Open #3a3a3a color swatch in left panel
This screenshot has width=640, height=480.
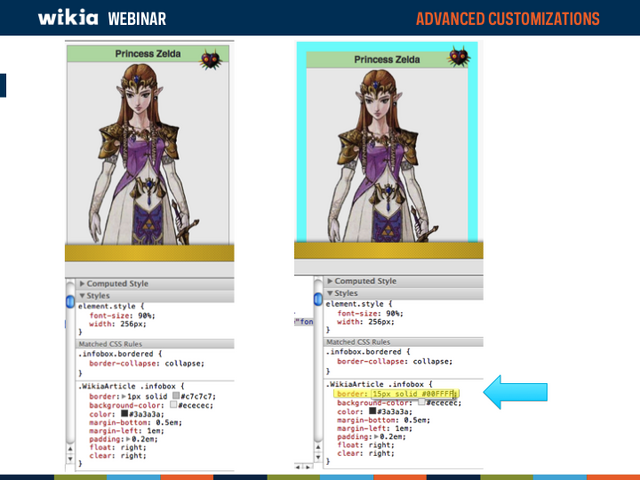click(124, 413)
